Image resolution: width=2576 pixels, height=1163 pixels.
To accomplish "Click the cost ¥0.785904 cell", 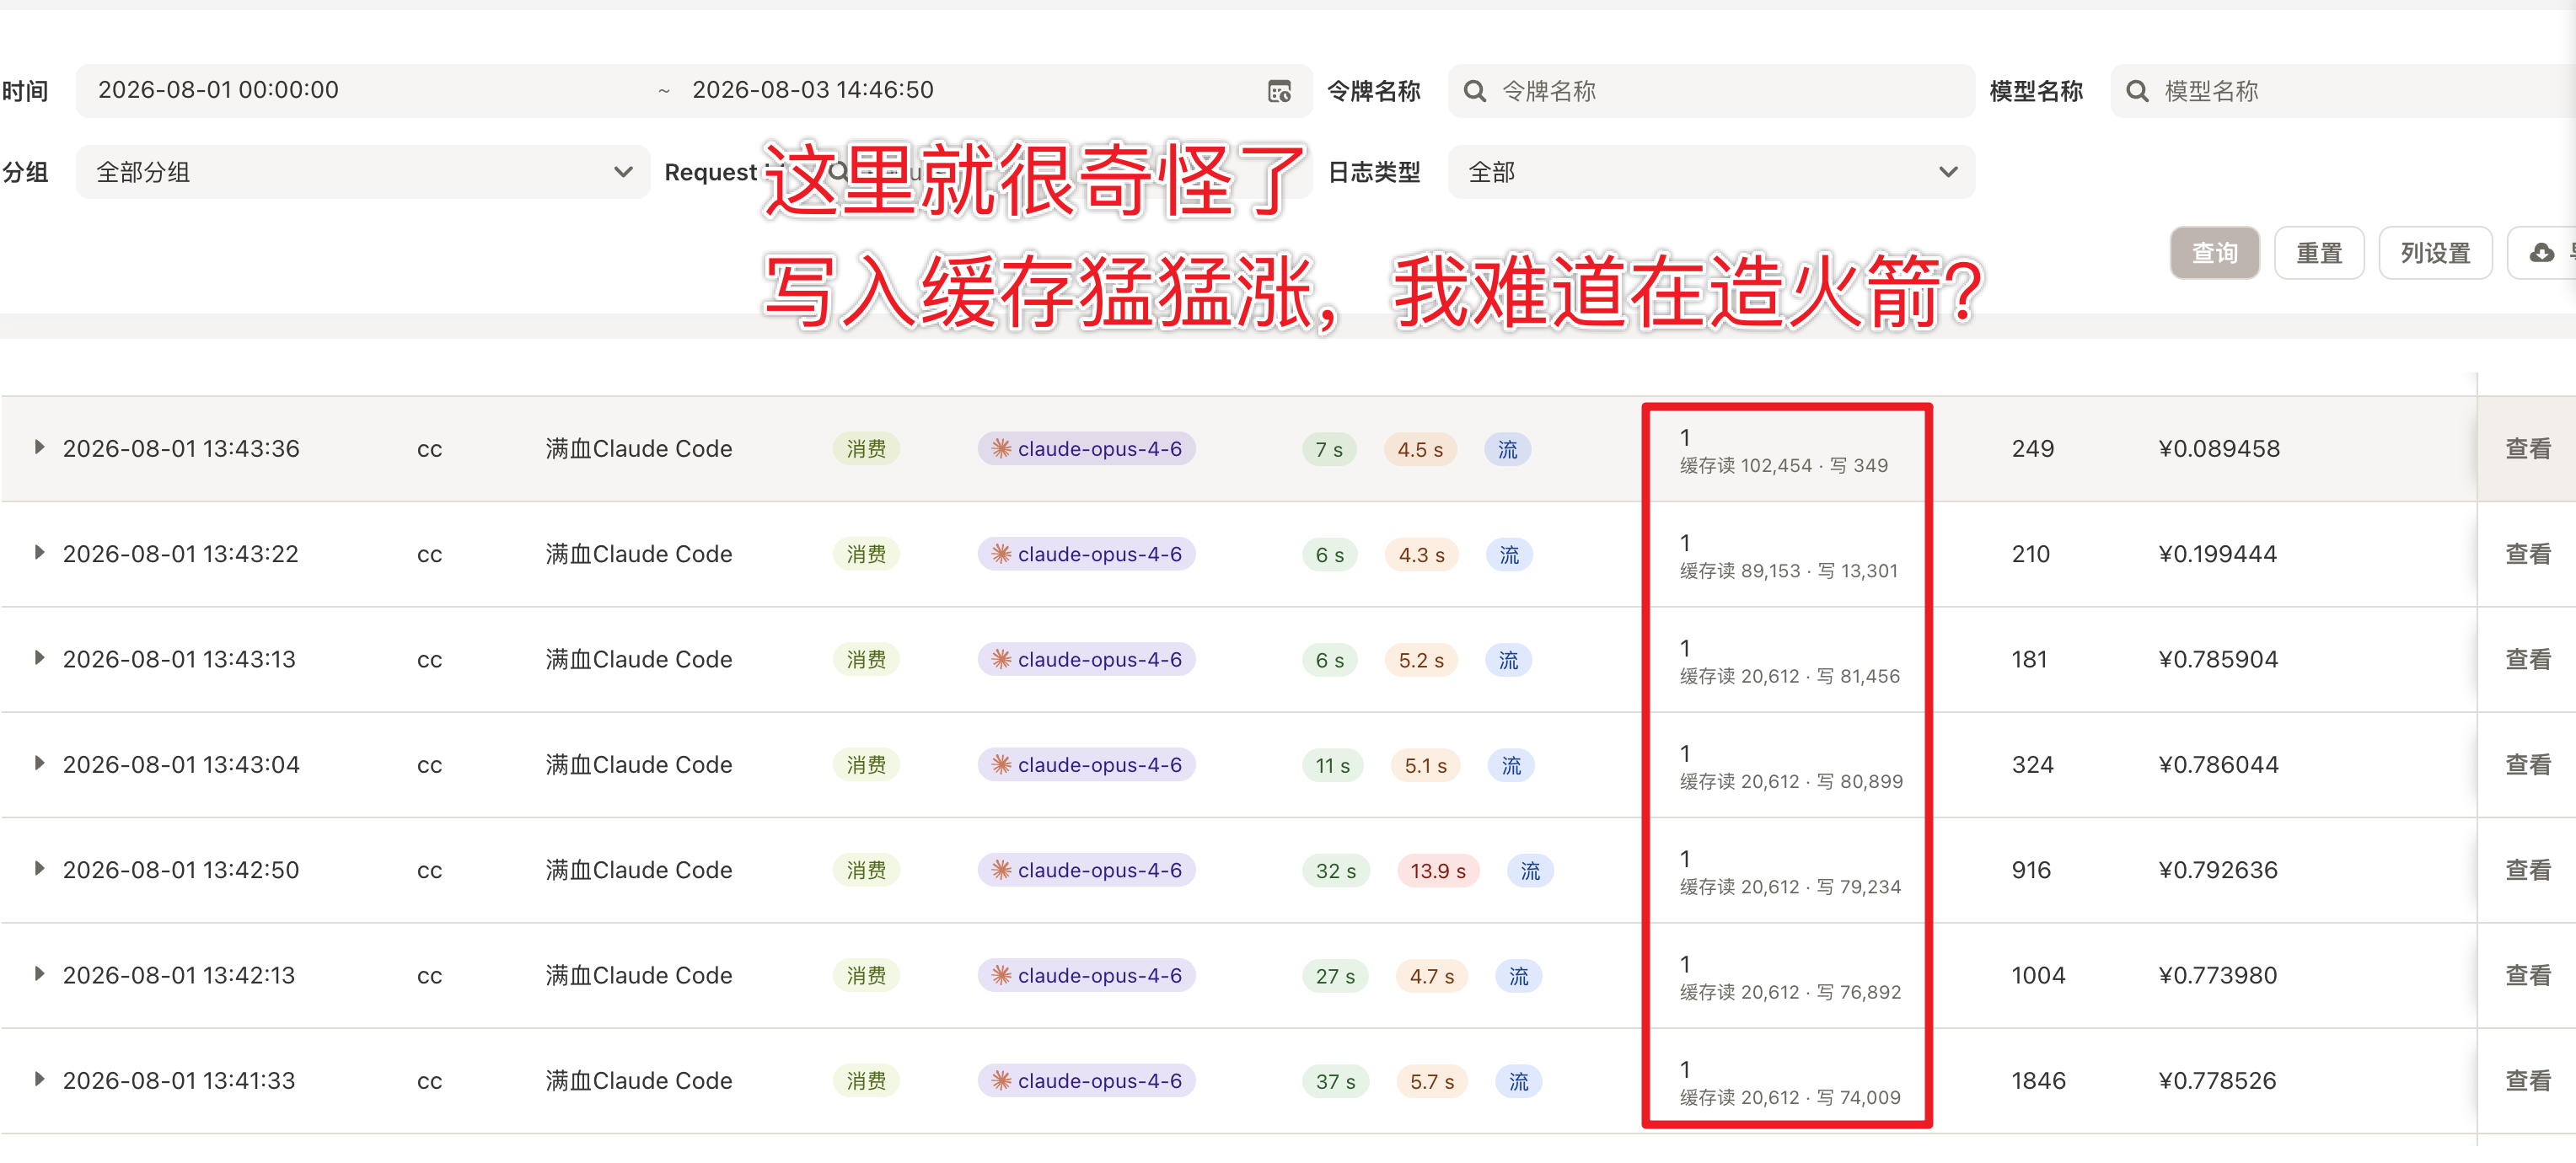I will point(2218,660).
